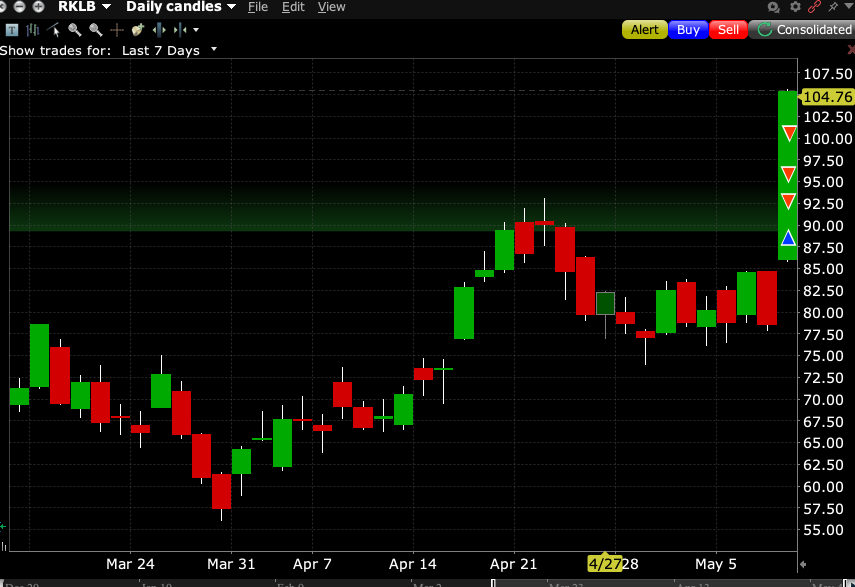This screenshot has height=587, width=855.
Task: Click the Apr 14 date label
Action: (412, 564)
